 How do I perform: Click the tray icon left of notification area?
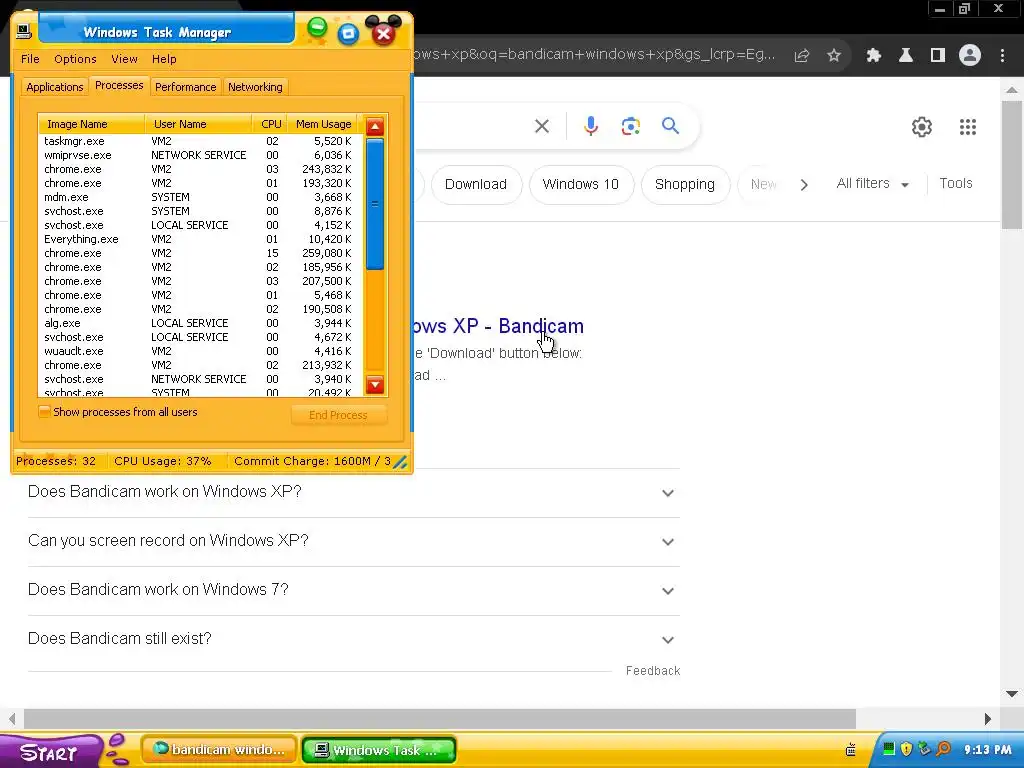(850, 750)
